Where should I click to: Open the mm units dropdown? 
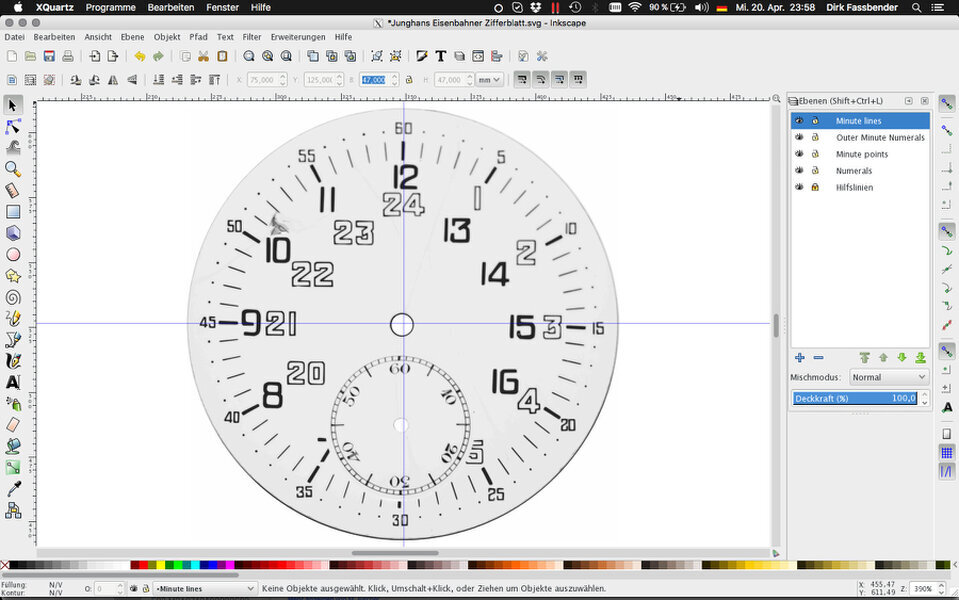click(489, 80)
